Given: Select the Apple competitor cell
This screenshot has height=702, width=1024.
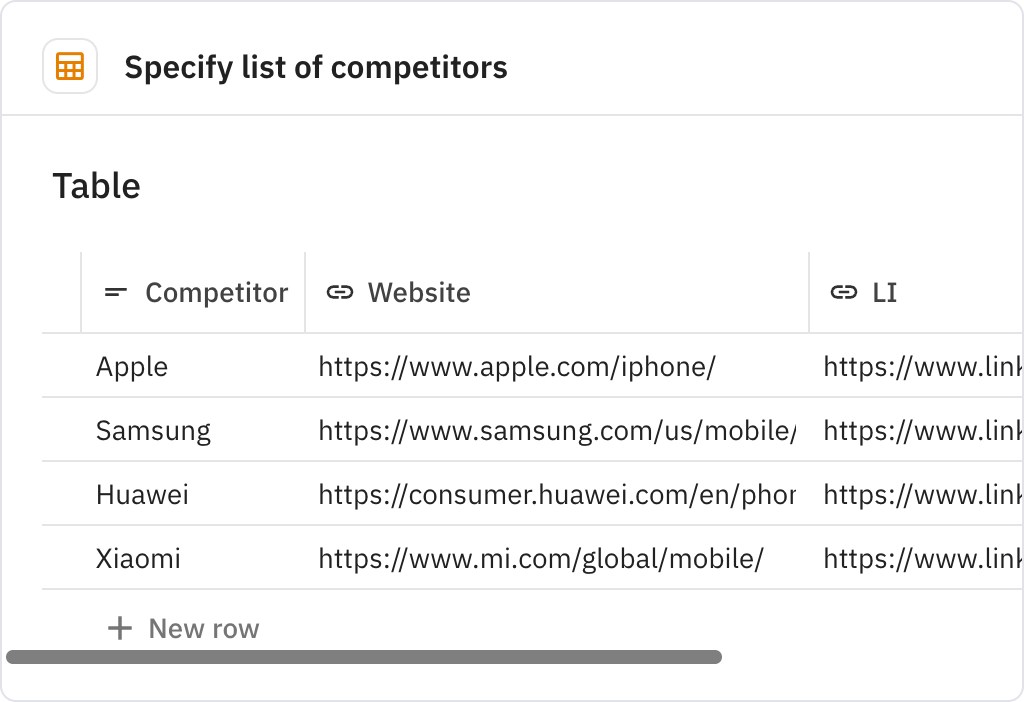Looking at the screenshot, I should [131, 366].
